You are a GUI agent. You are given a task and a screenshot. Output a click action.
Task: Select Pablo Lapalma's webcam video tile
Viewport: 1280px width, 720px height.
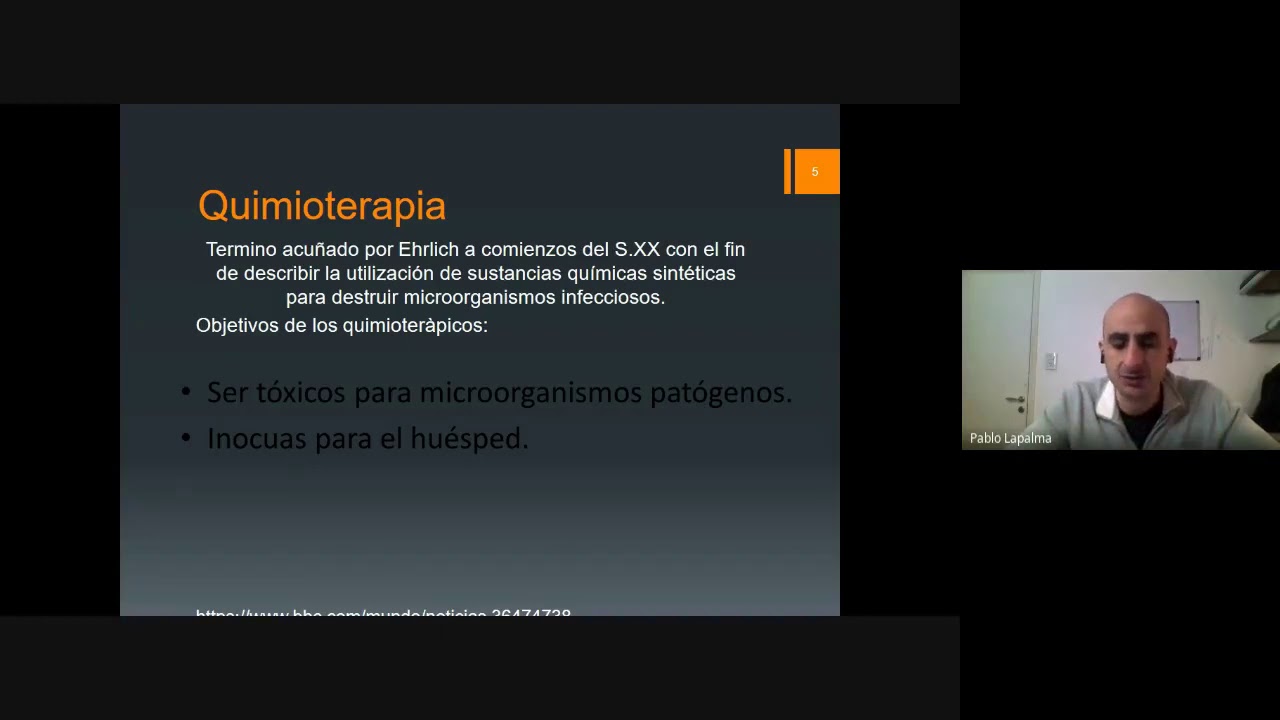point(1120,360)
